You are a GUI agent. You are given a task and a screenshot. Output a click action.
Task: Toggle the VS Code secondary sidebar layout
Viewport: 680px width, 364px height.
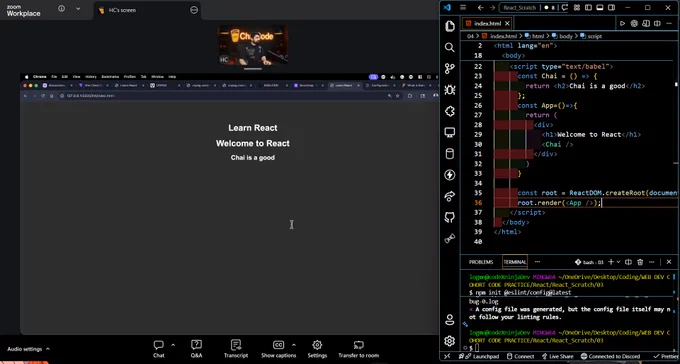(x=611, y=7)
